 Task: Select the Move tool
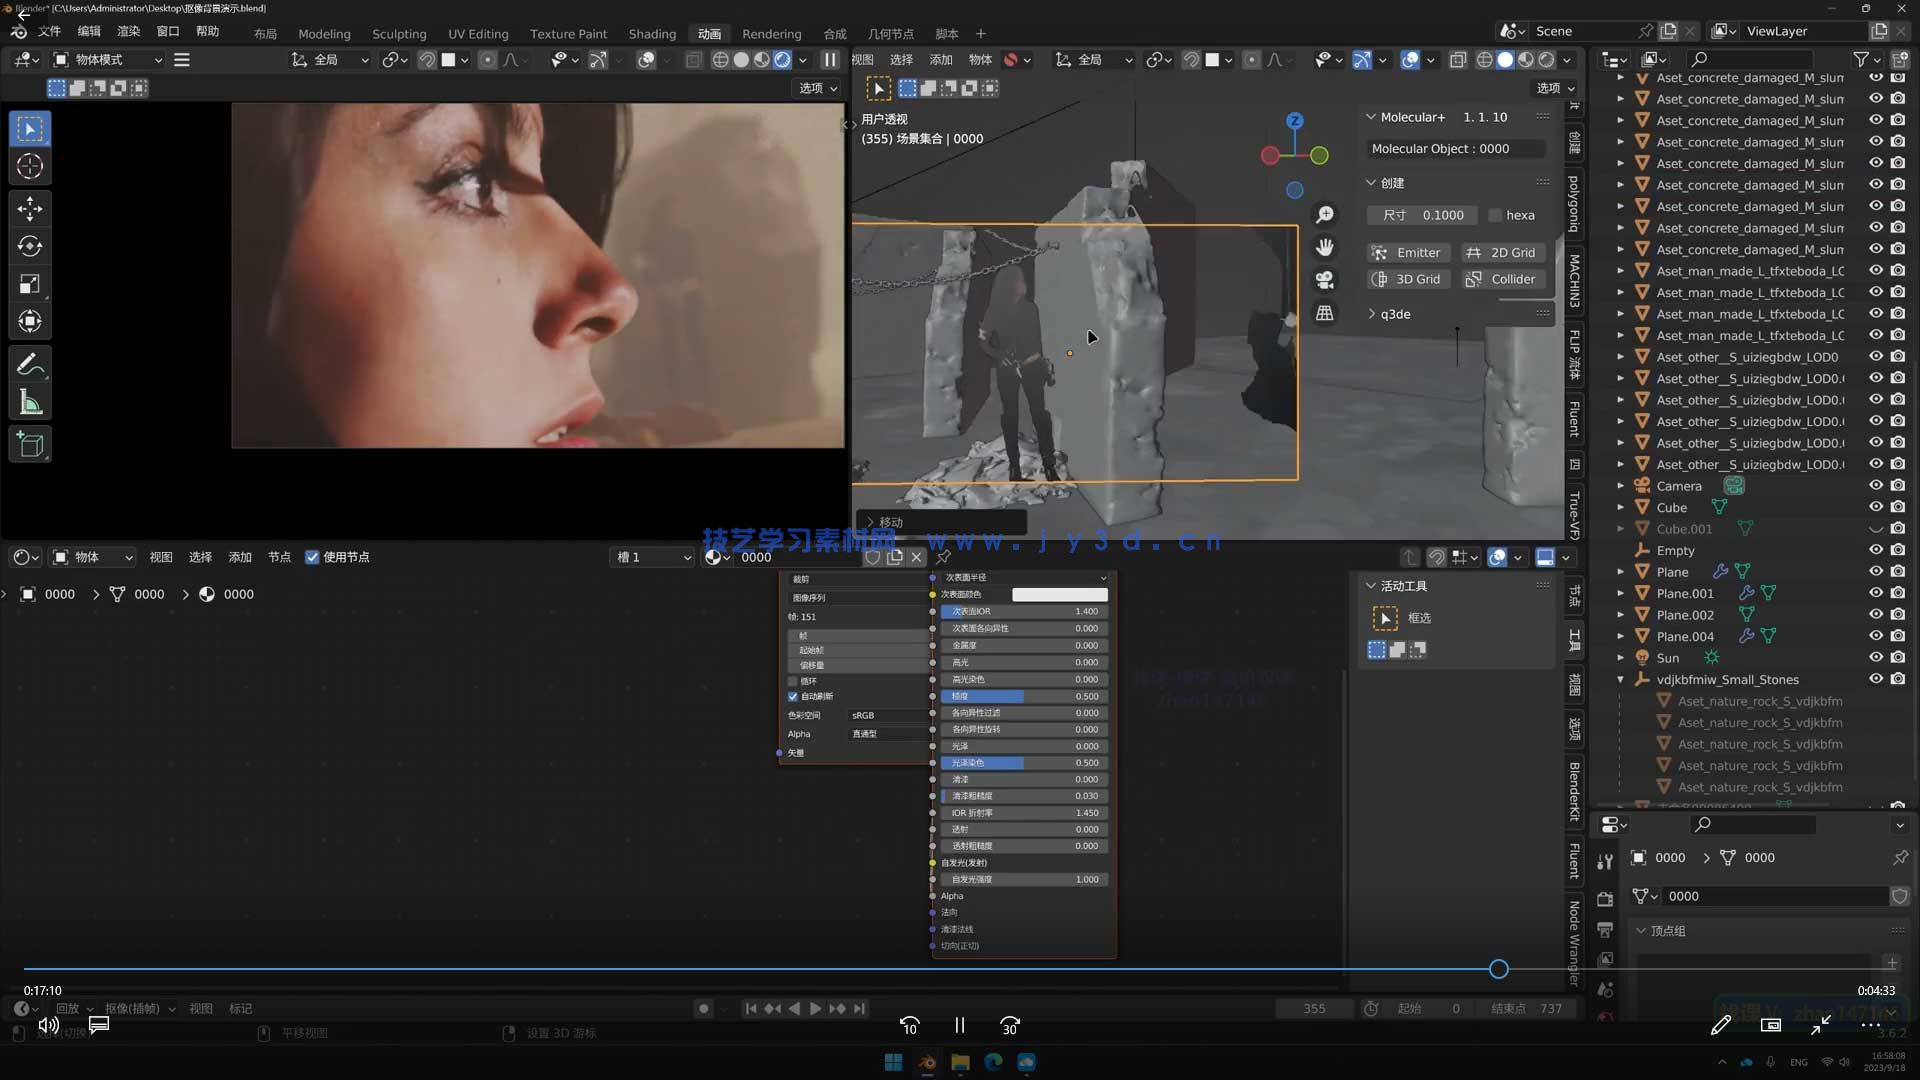[30, 208]
